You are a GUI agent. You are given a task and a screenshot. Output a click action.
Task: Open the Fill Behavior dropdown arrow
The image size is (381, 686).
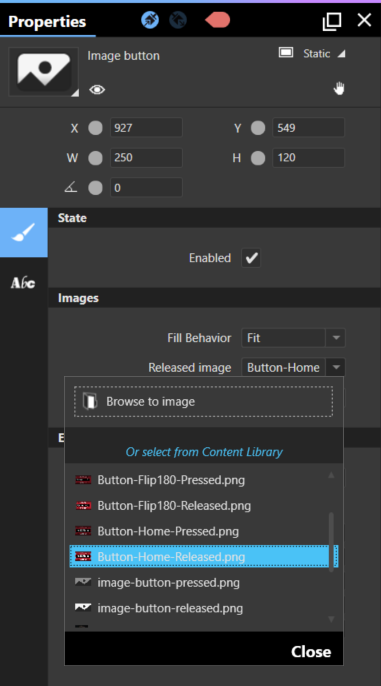pos(336,338)
